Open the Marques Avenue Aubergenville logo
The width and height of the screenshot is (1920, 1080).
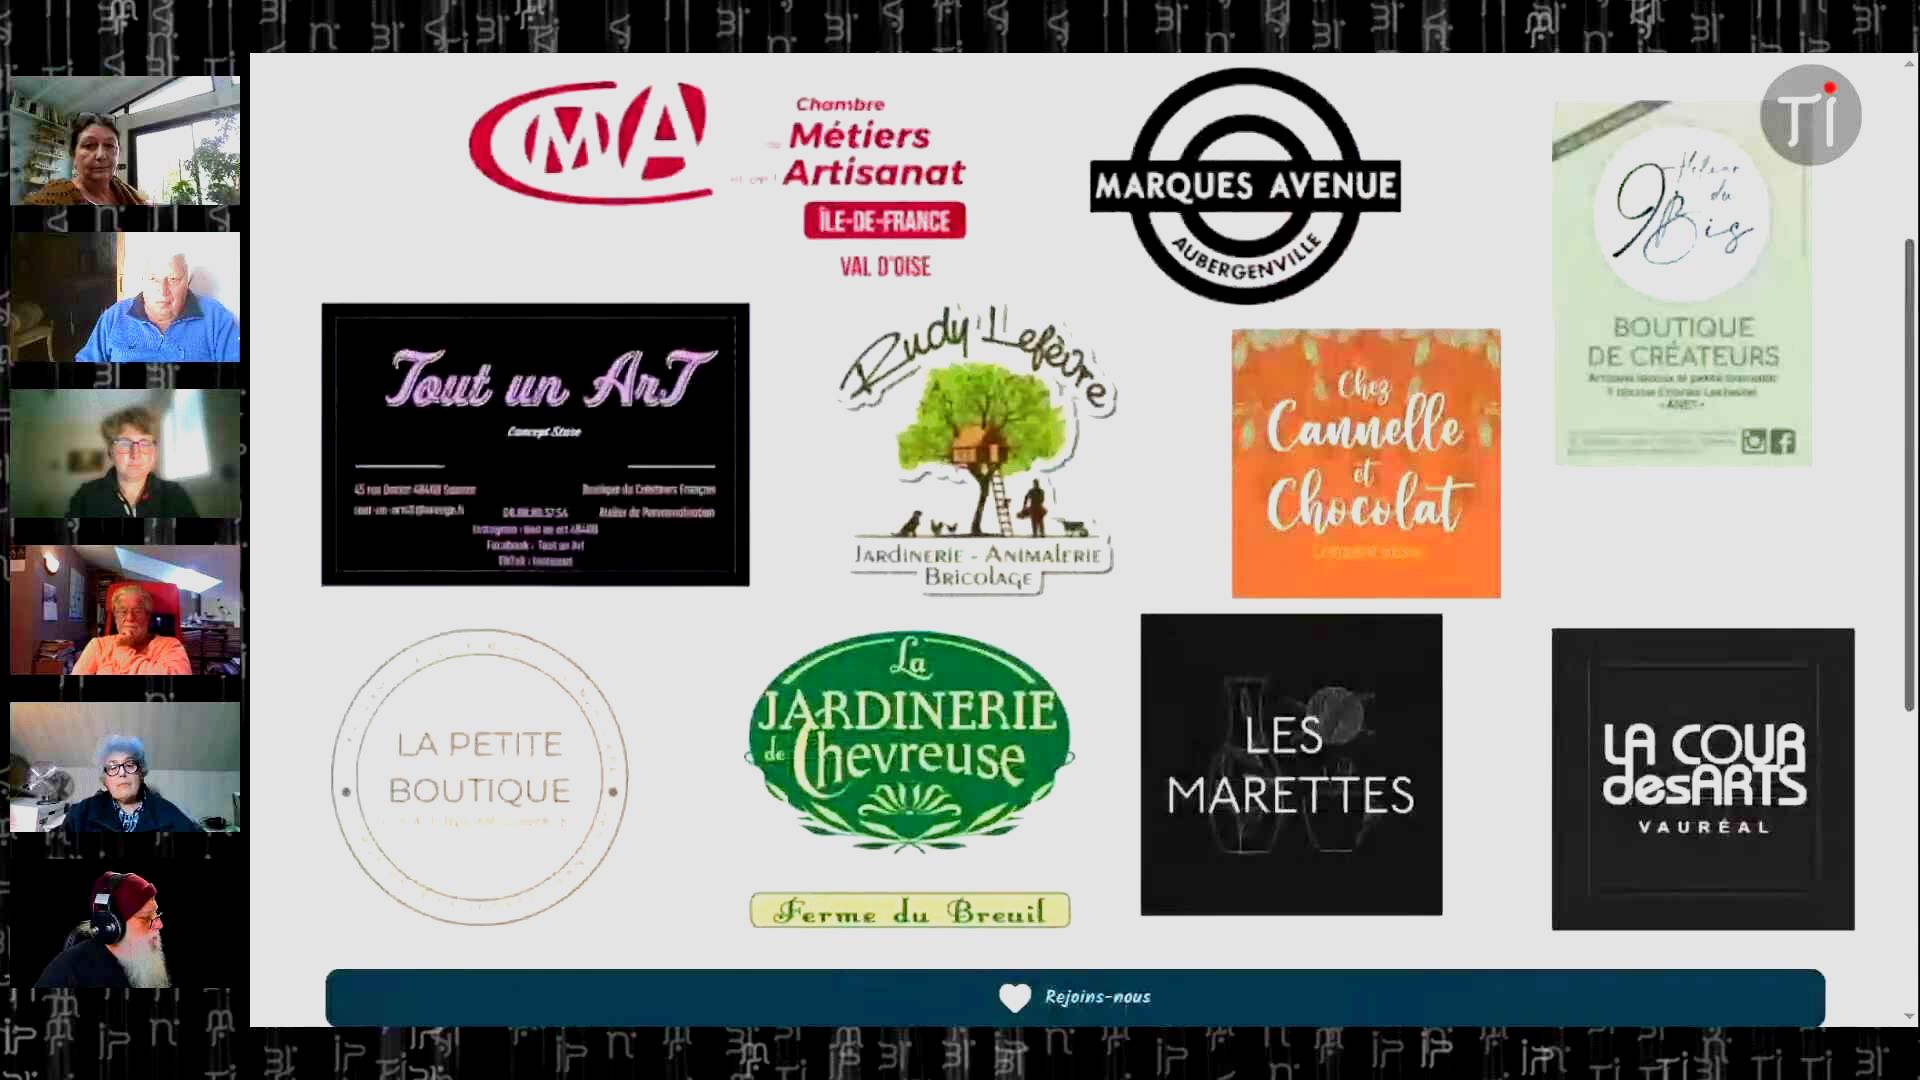(x=1245, y=186)
